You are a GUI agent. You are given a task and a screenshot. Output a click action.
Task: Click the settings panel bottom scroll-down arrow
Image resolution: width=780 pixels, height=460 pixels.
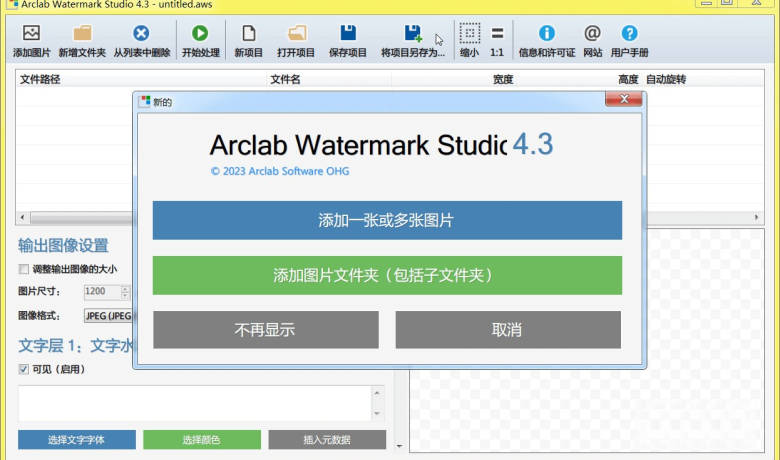[x=399, y=446]
